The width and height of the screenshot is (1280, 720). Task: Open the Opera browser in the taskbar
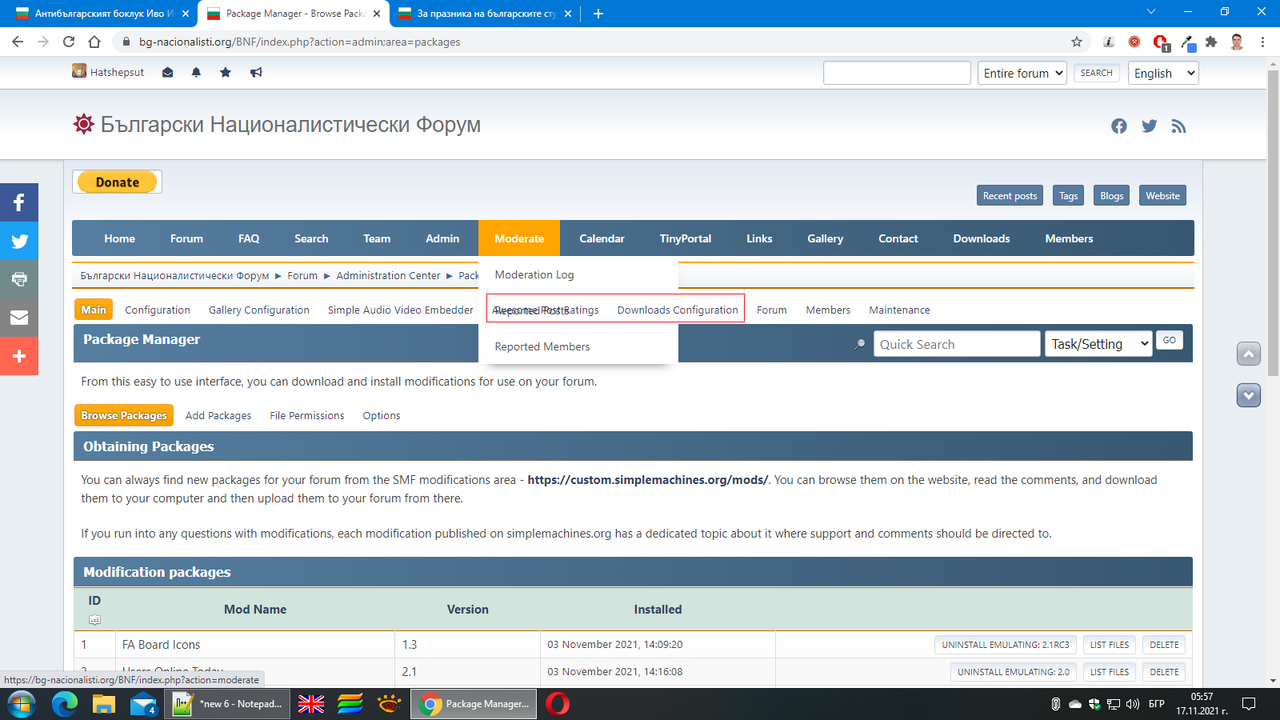[x=556, y=704]
